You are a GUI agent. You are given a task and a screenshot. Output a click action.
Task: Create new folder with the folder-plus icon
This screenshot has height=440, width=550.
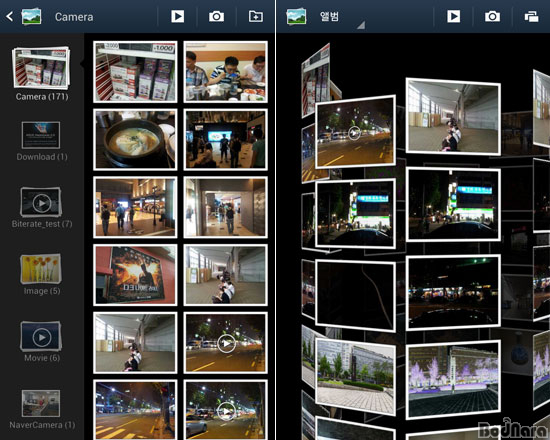256,16
